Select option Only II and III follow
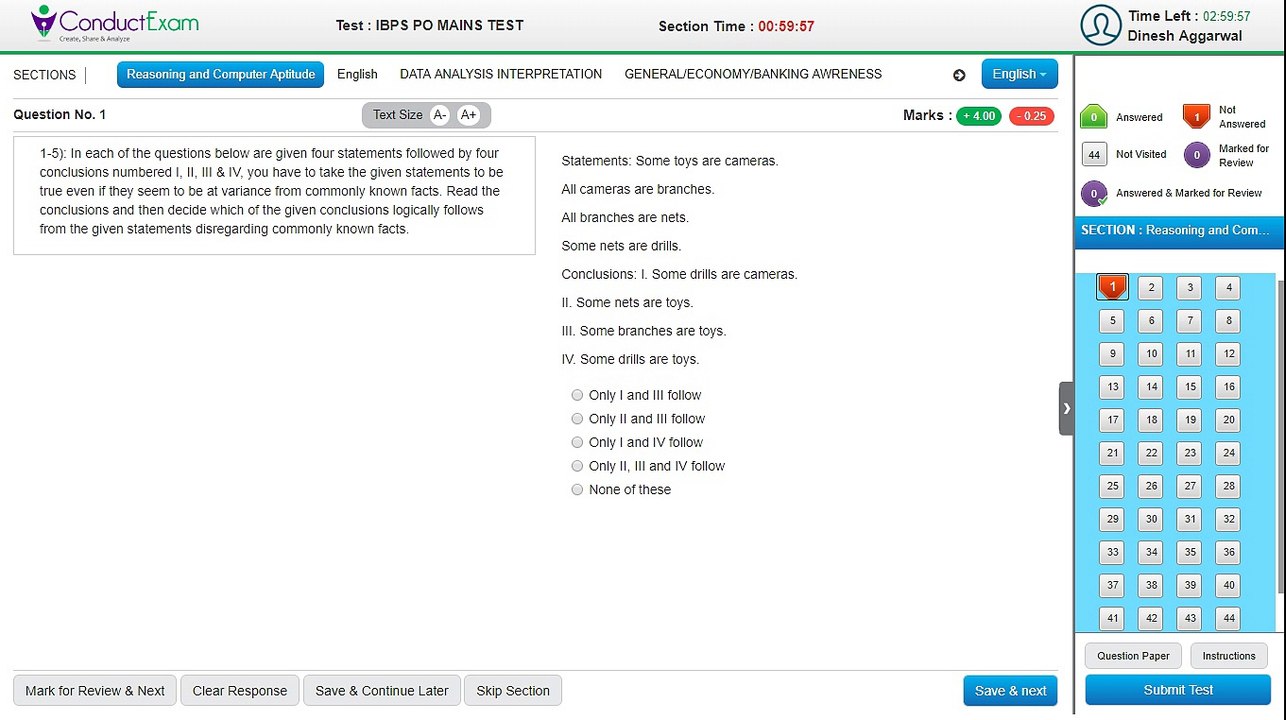Screen dimensions: 1286x720 click(x=577, y=419)
